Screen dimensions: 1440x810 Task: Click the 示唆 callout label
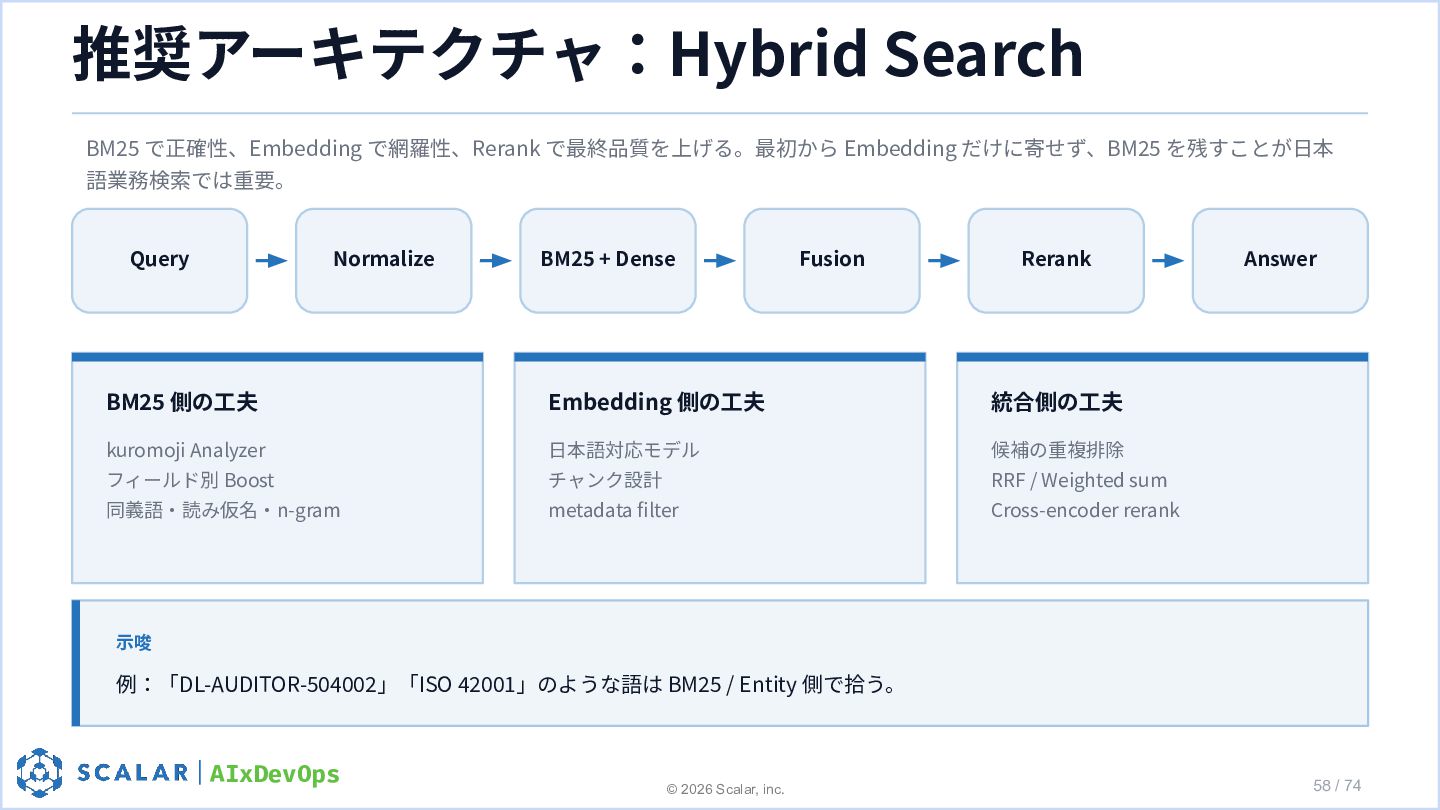(133, 643)
